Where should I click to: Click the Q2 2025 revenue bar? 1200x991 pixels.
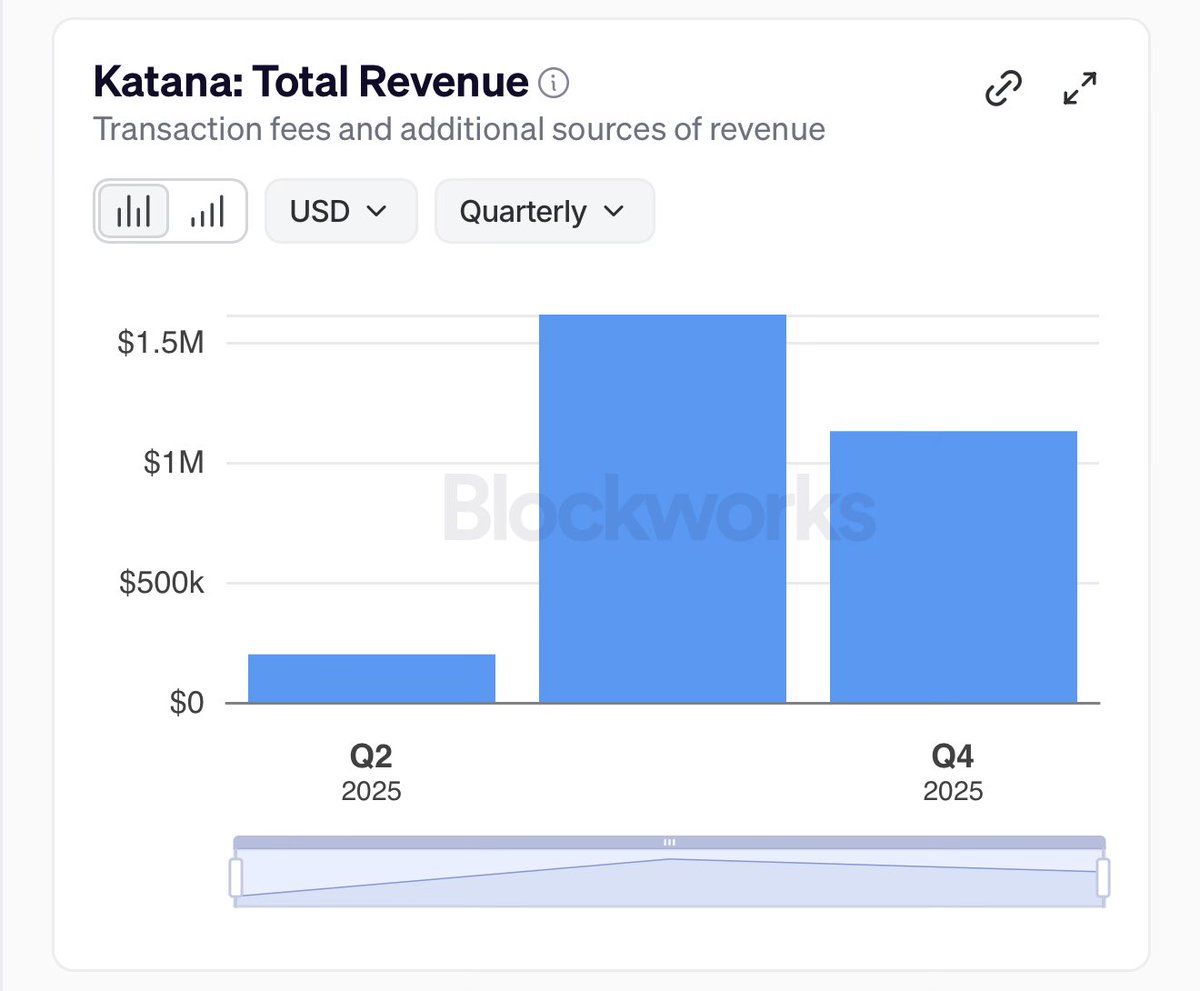[371, 679]
